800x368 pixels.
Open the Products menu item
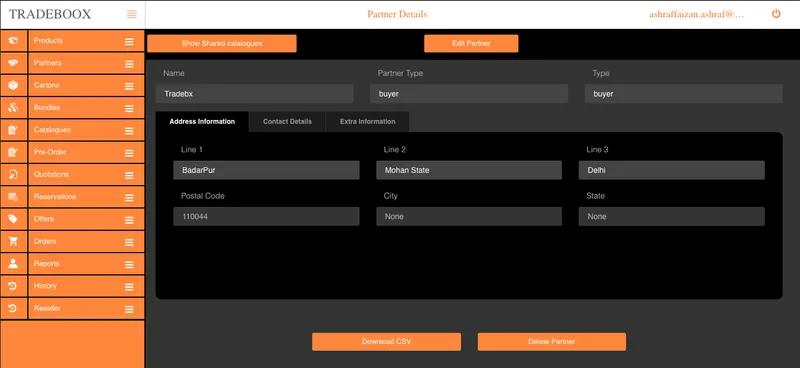86,41
